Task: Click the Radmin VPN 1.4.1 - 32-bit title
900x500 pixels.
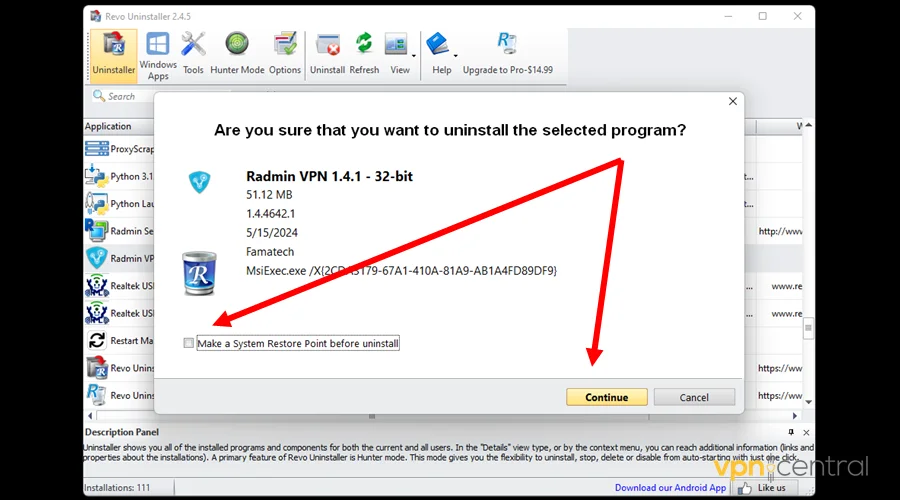Action: coord(329,176)
